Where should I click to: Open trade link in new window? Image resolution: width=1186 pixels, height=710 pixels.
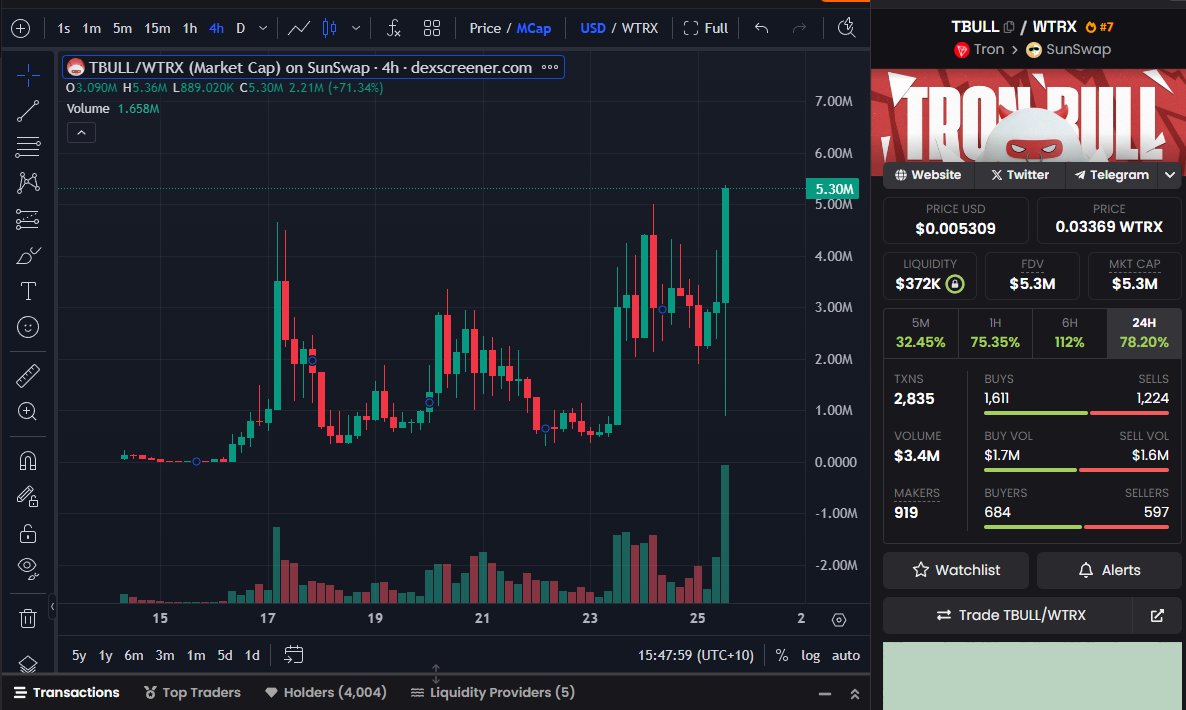(x=1157, y=615)
